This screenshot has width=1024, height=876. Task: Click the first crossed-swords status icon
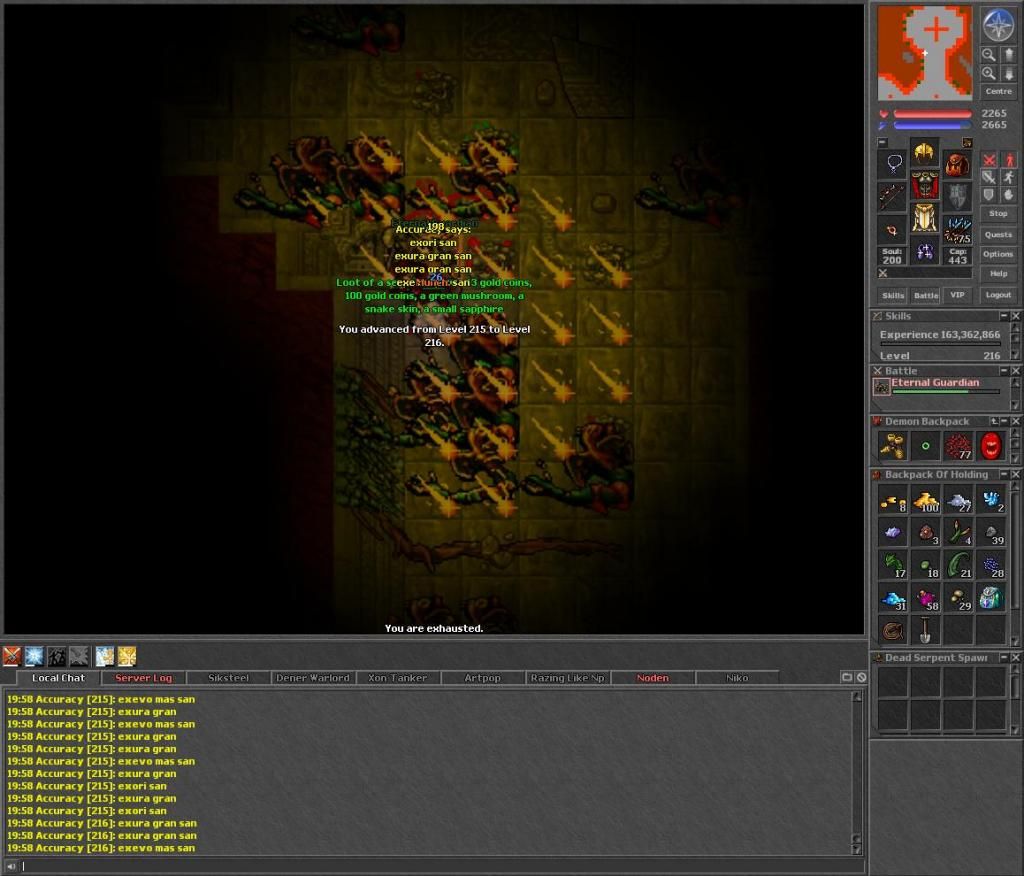point(12,656)
